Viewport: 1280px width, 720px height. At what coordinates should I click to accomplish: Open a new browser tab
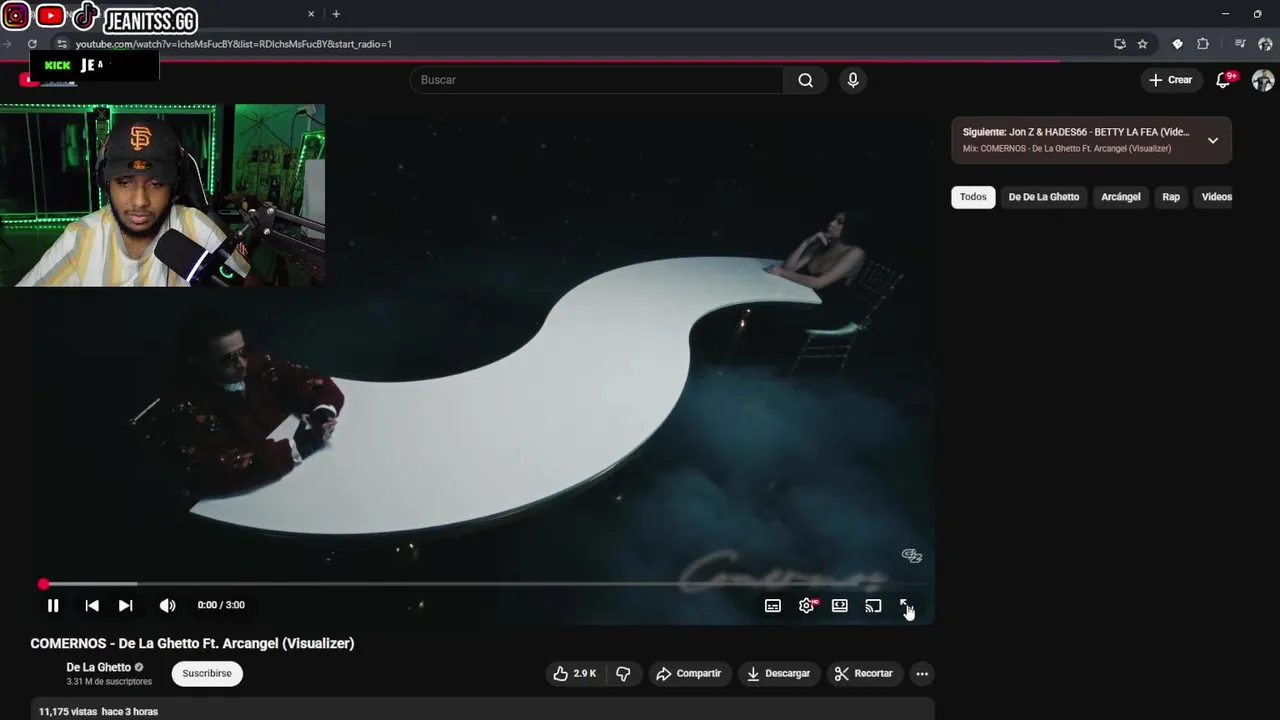pyautogui.click(x=336, y=14)
